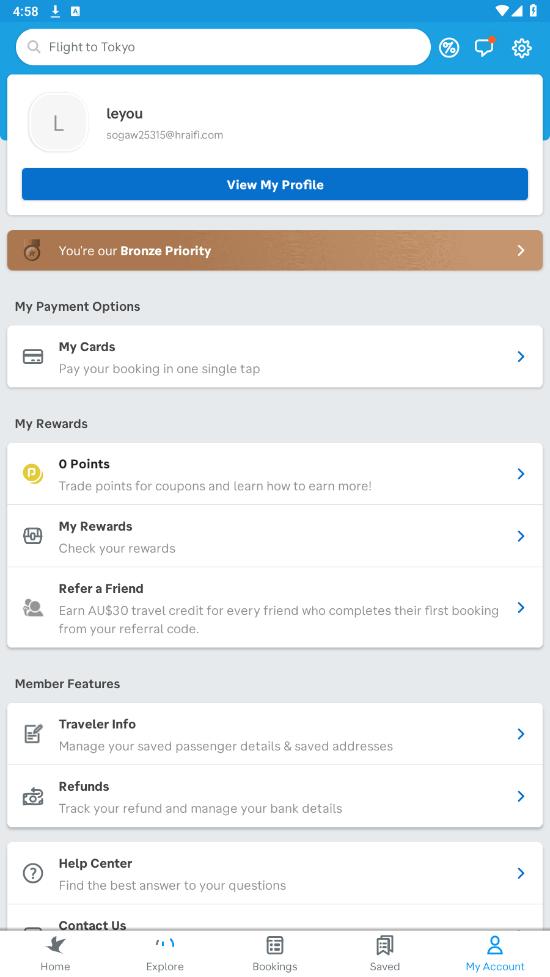Tap the Bronze Priority medal icon

[x=32, y=250]
